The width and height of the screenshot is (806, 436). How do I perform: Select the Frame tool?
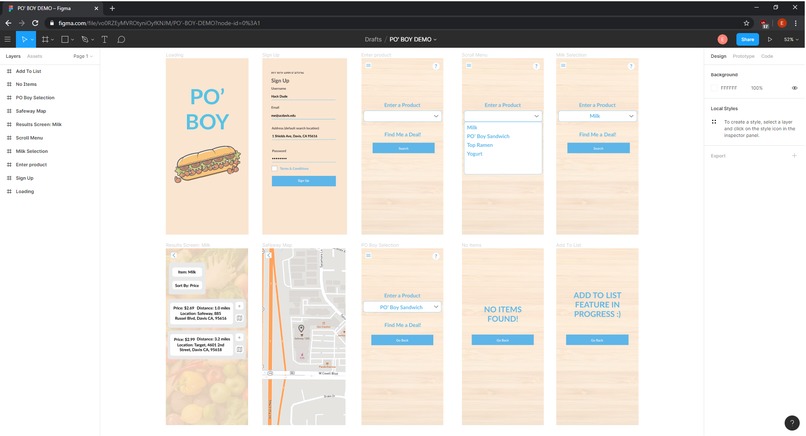coord(45,39)
